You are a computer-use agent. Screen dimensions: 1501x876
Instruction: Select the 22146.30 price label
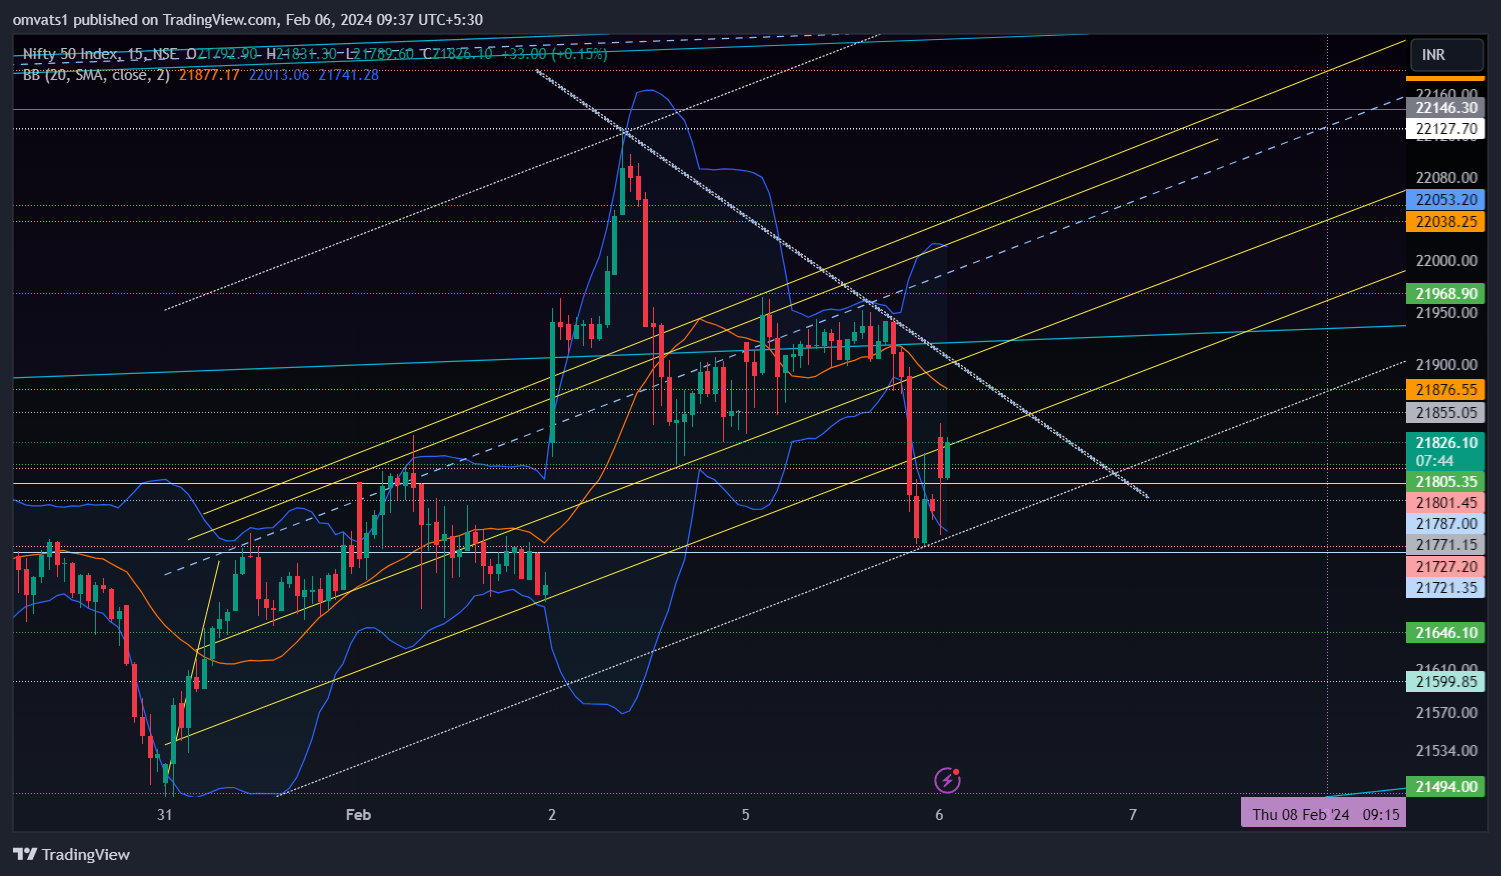coord(1445,108)
